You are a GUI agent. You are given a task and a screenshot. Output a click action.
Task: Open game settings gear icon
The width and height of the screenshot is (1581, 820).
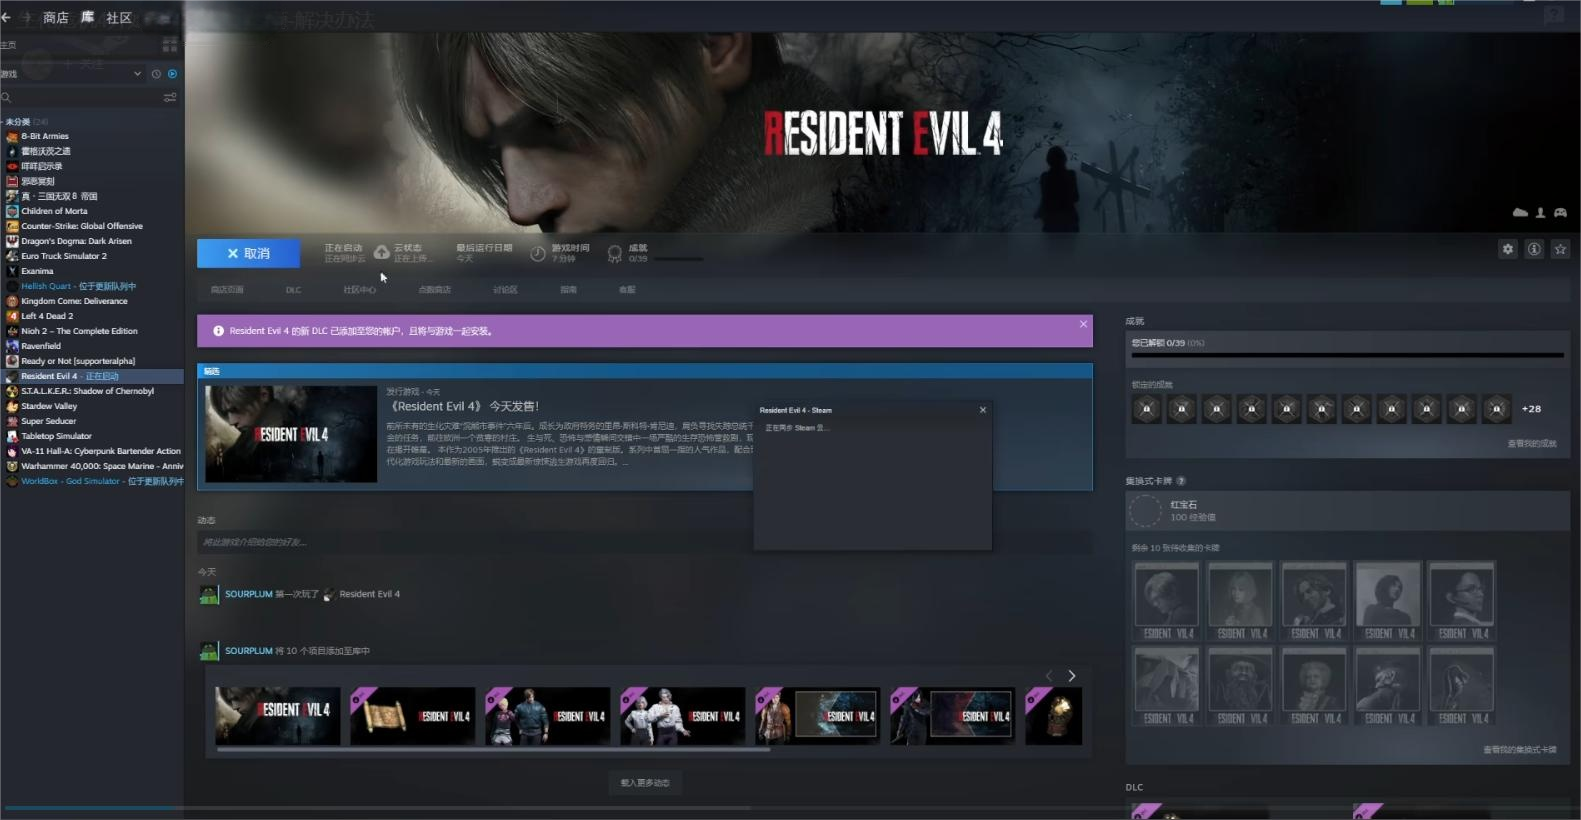coord(1508,249)
